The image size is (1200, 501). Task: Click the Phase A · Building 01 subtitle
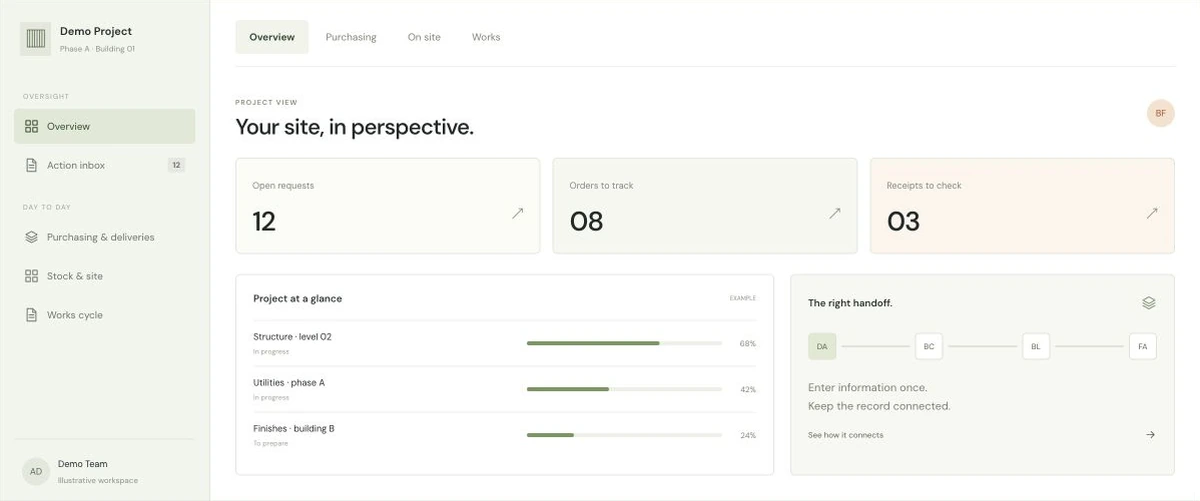97,48
